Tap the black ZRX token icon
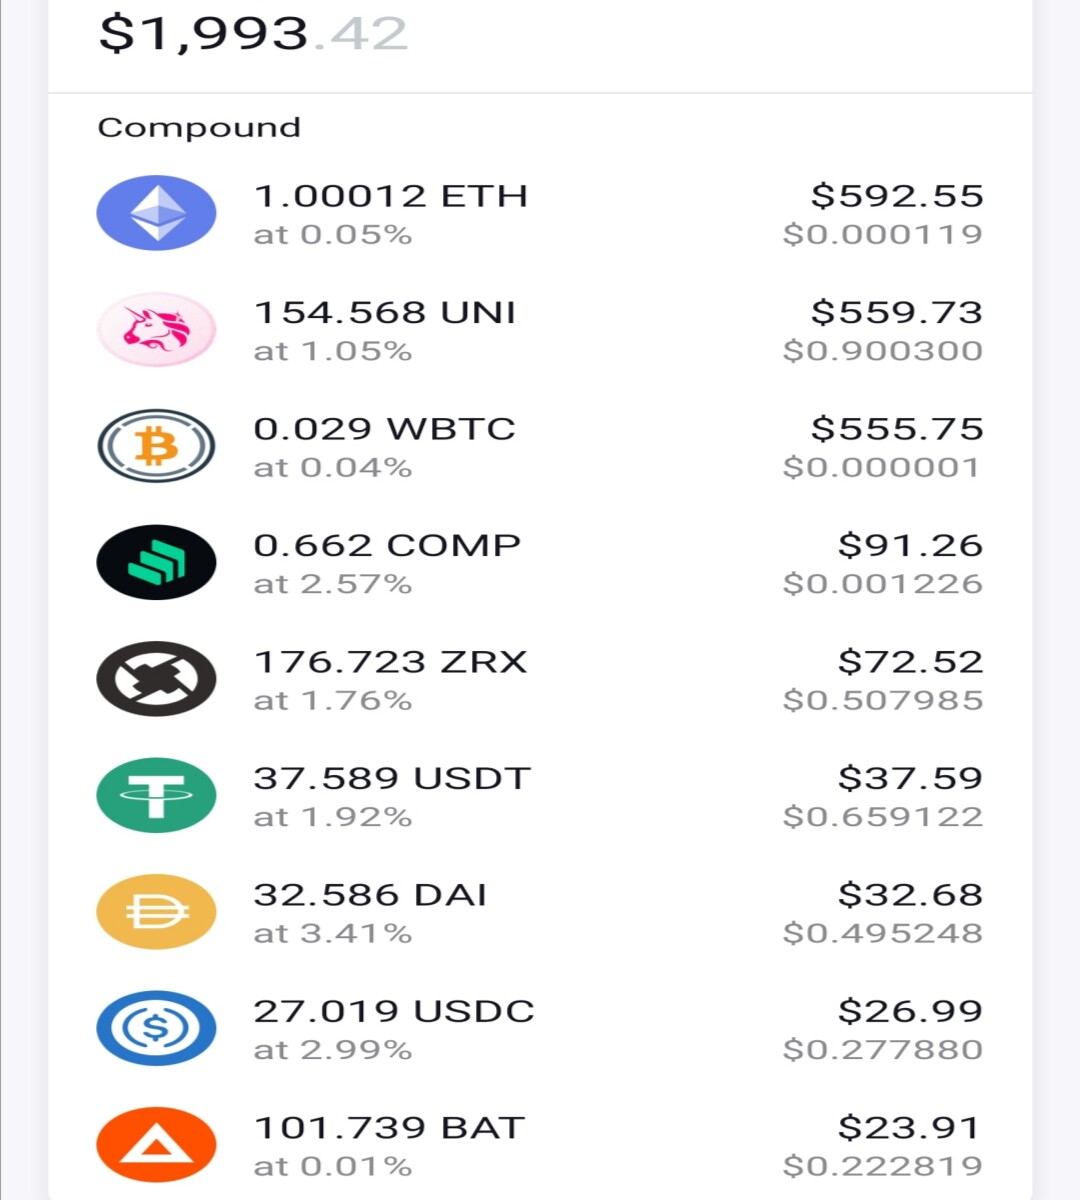 156,679
